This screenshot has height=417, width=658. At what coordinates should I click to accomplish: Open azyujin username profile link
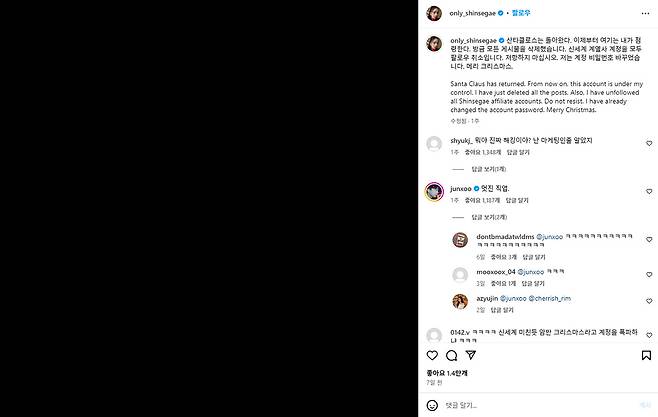[x=487, y=298]
